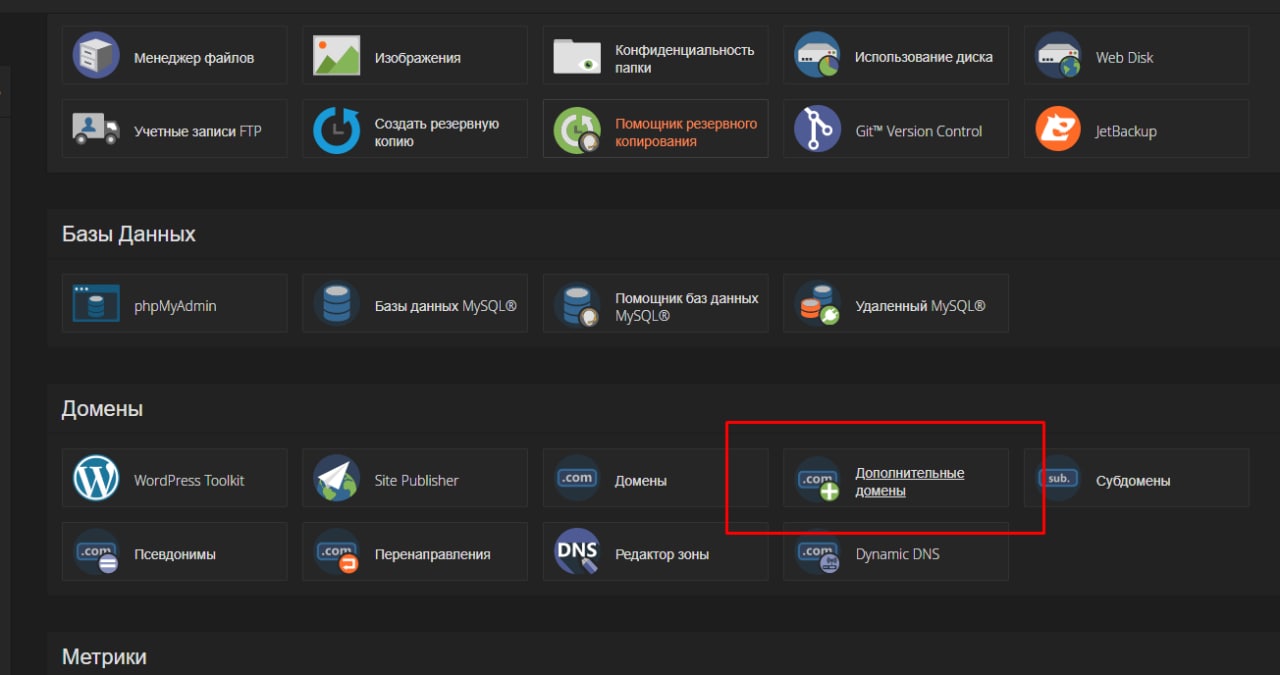Open the Перенаправления redirect icon
The width and height of the screenshot is (1280, 675).
(x=337, y=553)
